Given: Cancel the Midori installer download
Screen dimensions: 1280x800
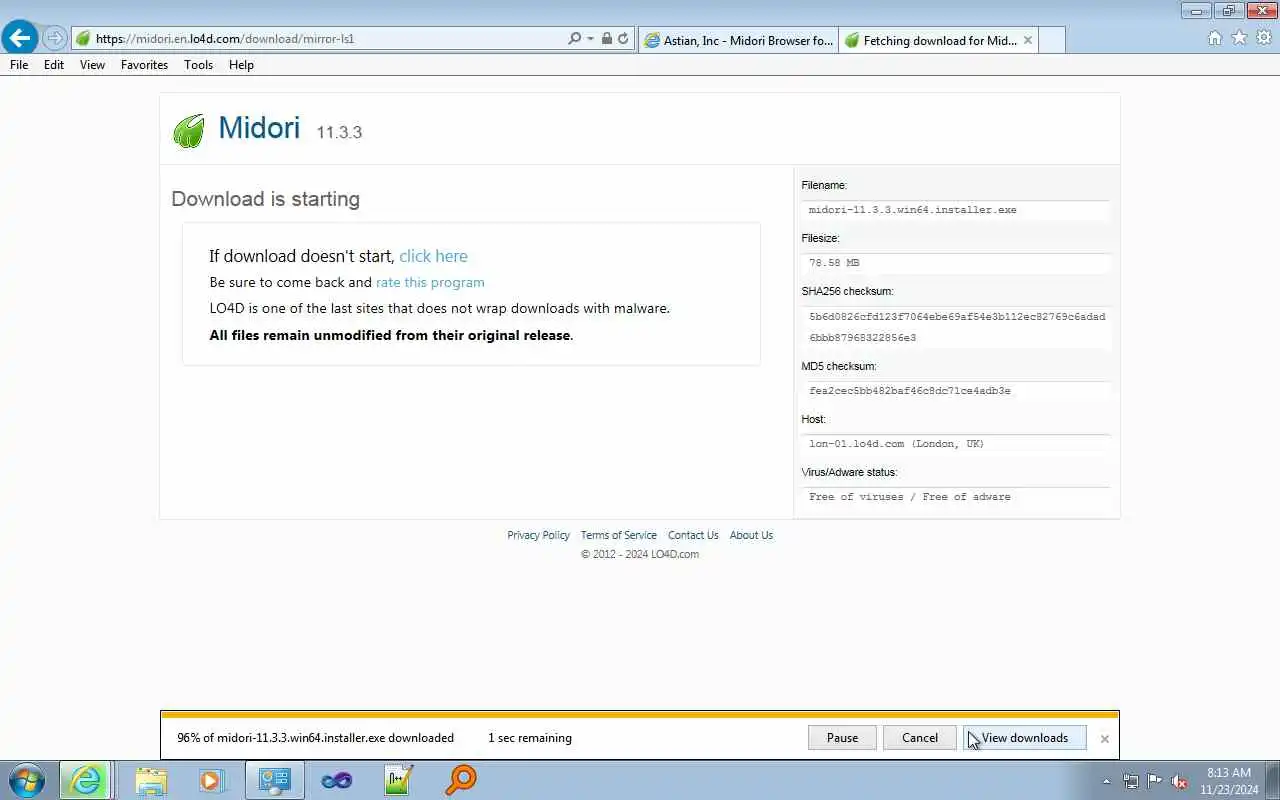Looking at the screenshot, I should [920, 738].
